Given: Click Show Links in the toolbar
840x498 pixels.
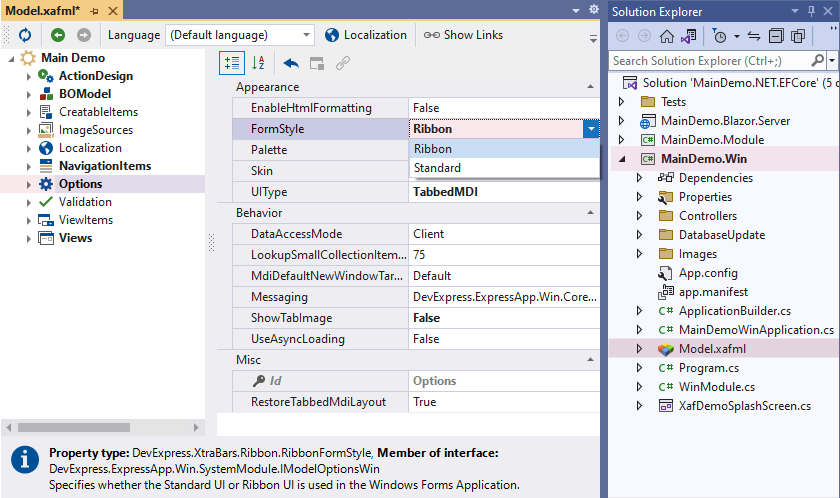Looking at the screenshot, I should point(463,35).
